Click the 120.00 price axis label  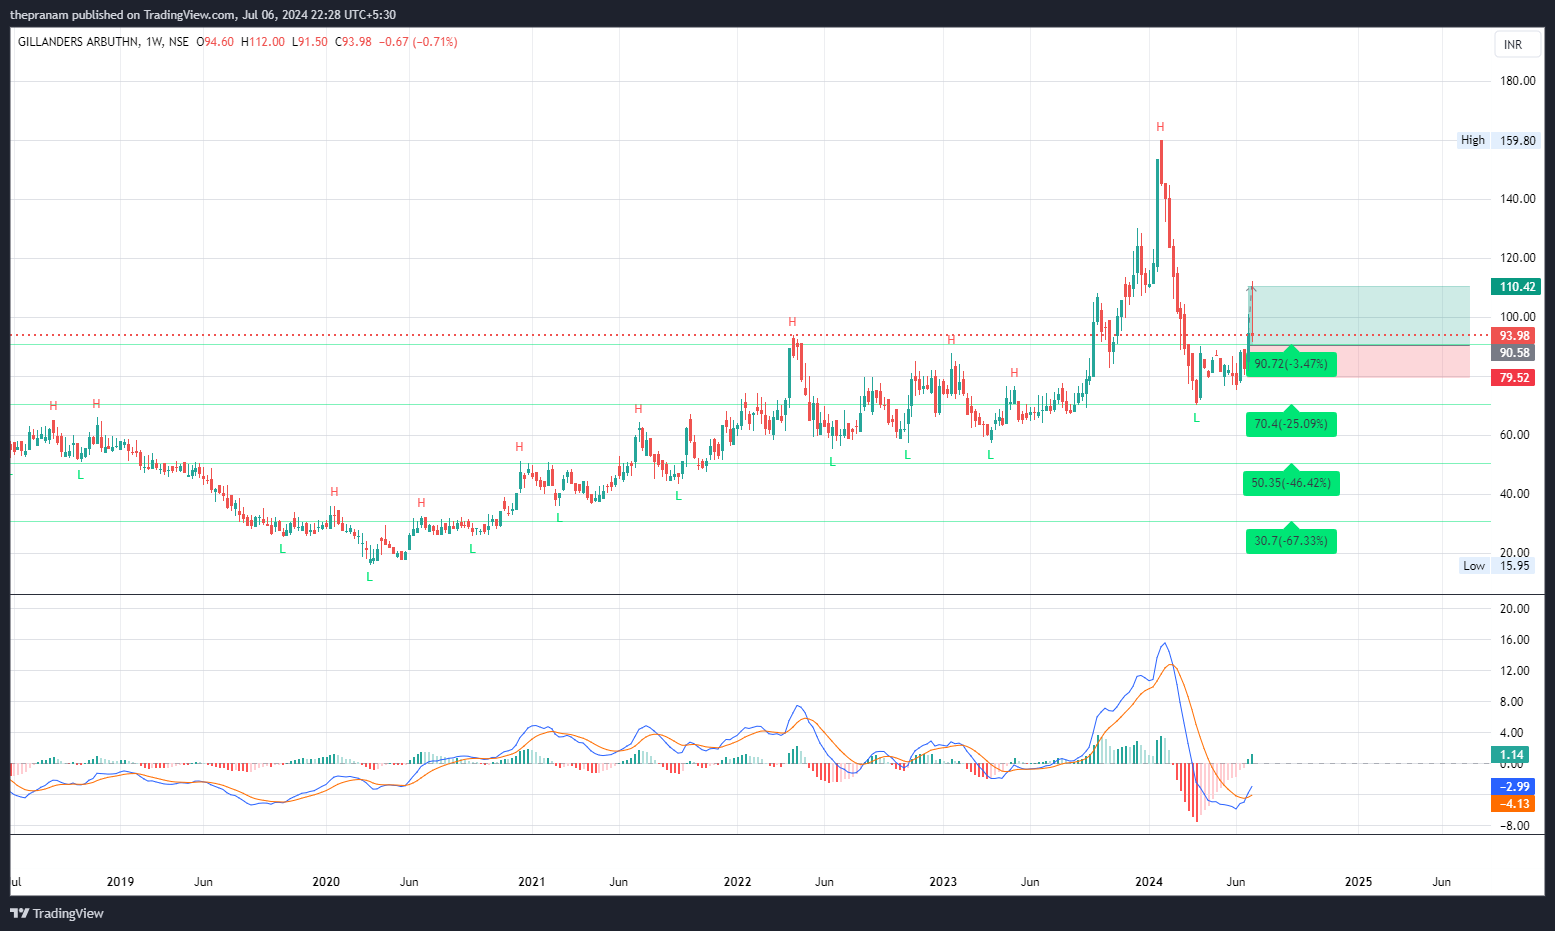pyautogui.click(x=1517, y=258)
